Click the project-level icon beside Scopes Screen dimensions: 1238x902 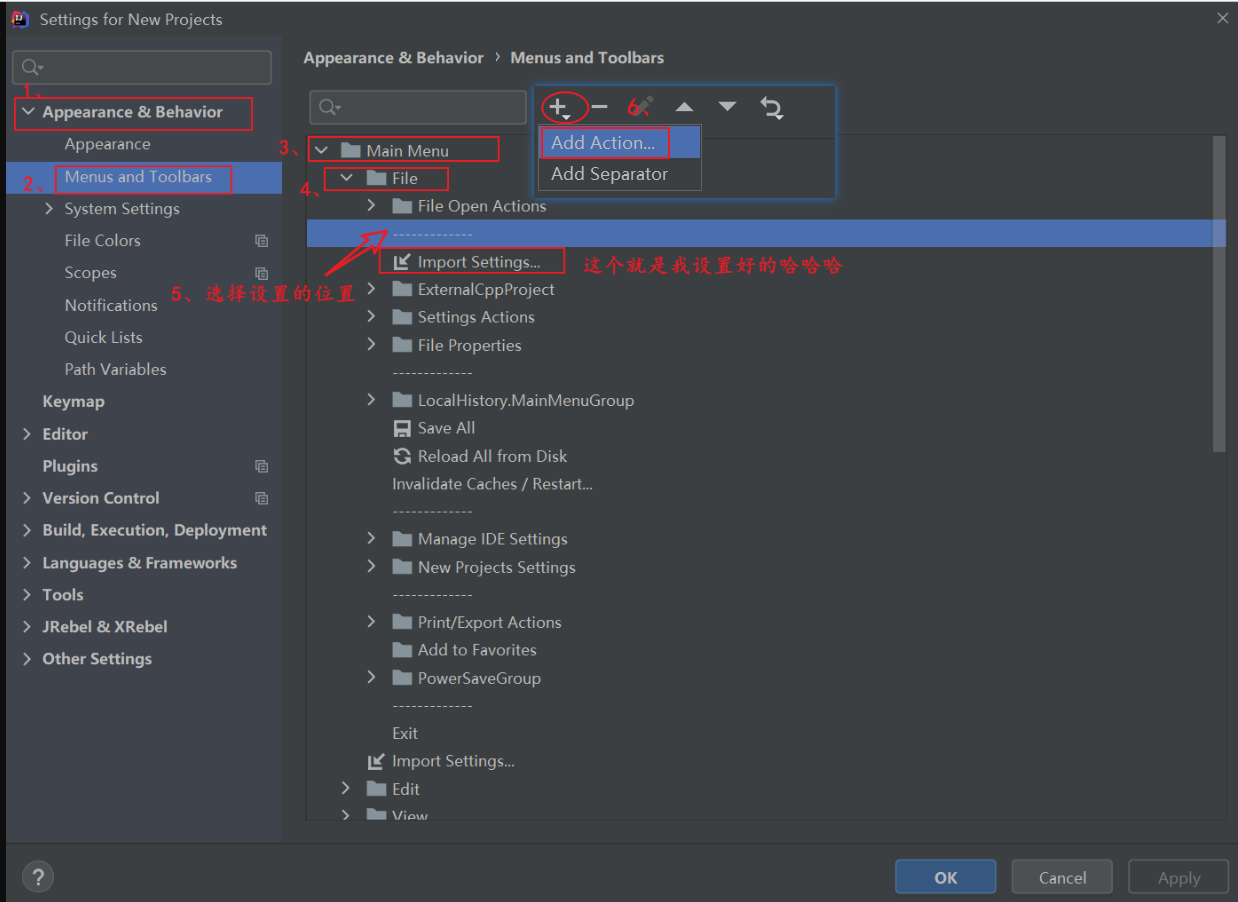coord(262,273)
